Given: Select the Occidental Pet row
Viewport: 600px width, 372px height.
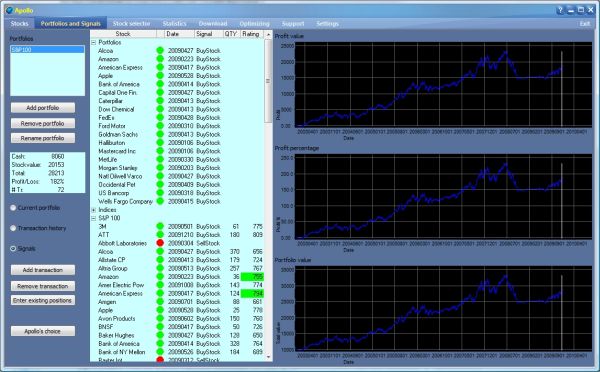Looking at the screenshot, I should click(177, 184).
